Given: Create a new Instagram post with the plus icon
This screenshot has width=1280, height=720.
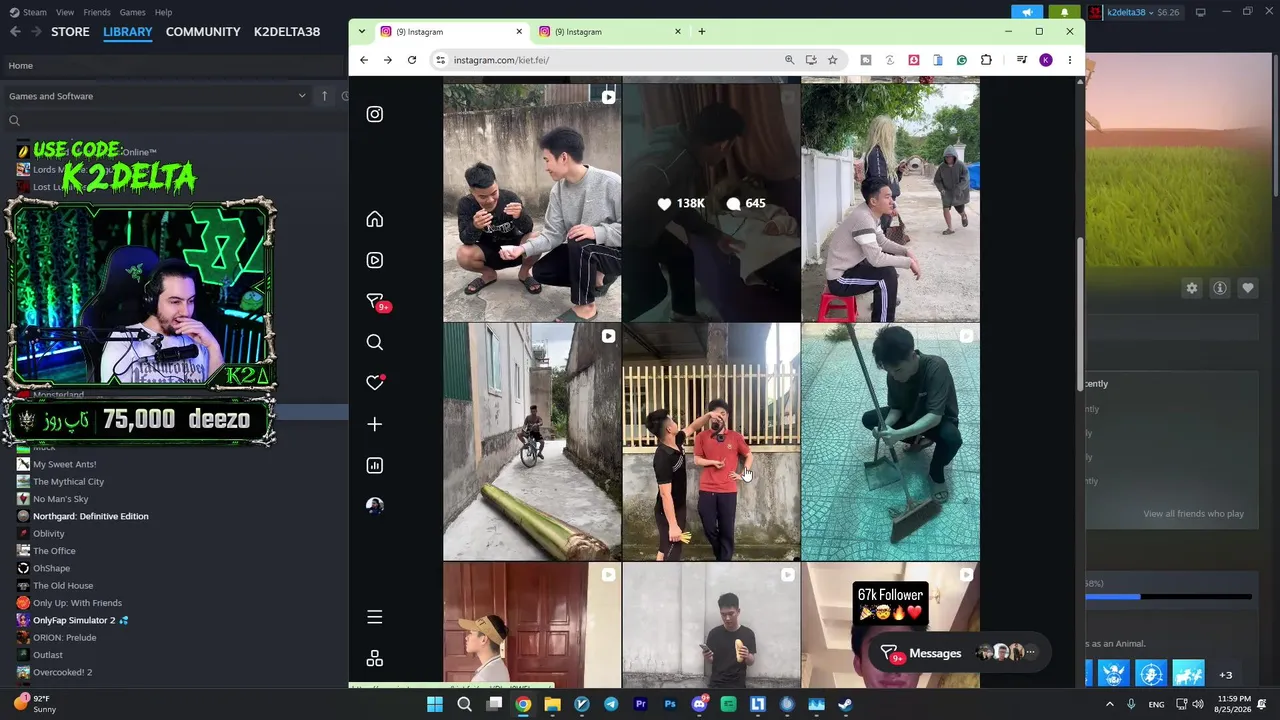Looking at the screenshot, I should point(375,424).
